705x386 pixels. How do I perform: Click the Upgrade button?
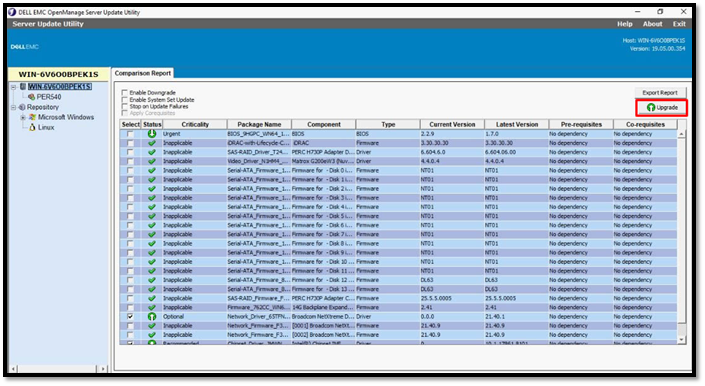662,107
